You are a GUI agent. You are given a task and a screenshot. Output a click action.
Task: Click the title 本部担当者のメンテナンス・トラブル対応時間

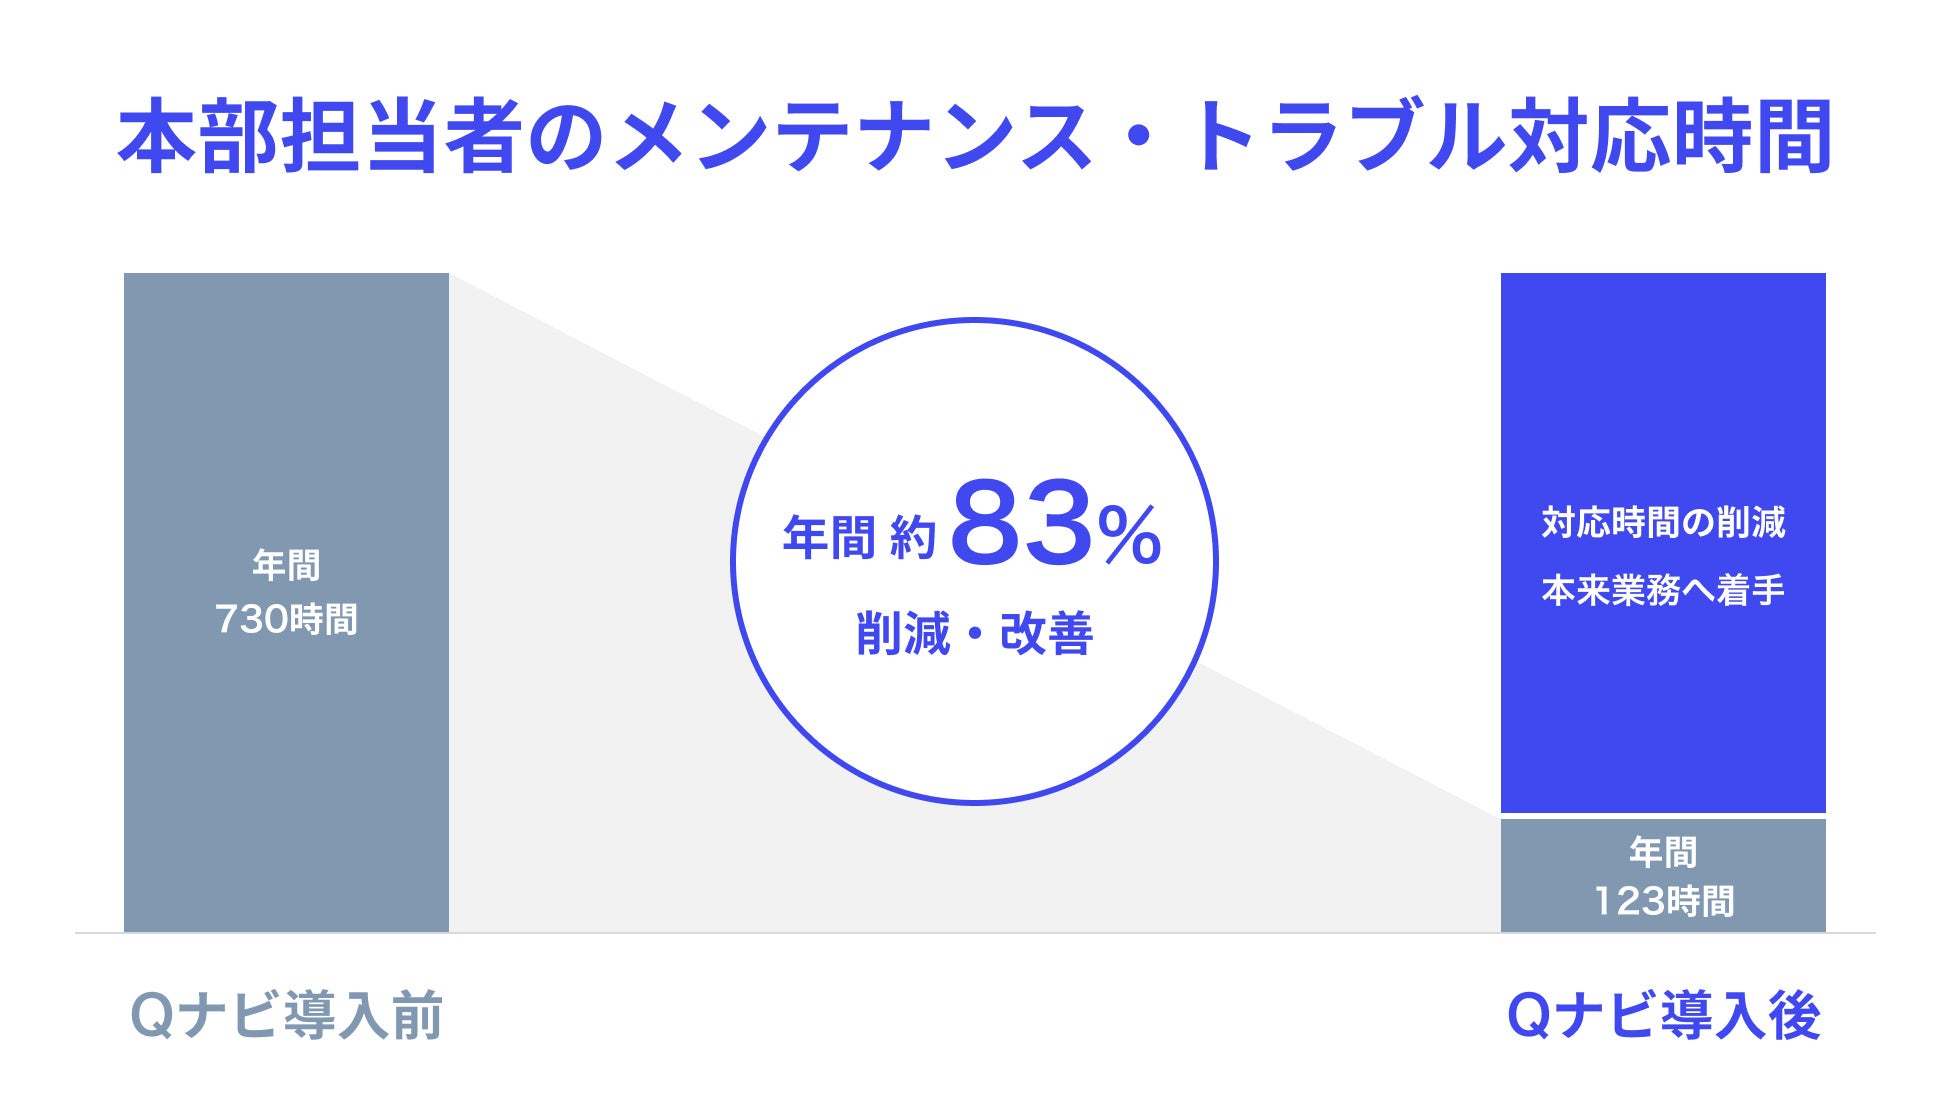(975, 137)
